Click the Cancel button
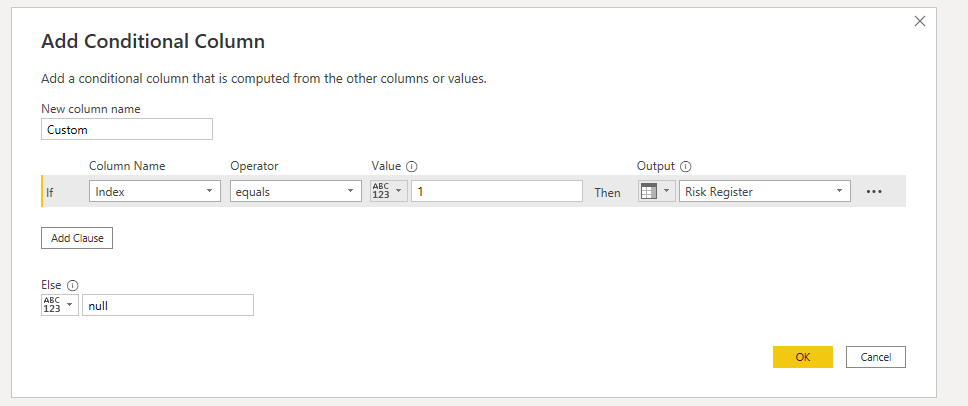 coord(875,357)
